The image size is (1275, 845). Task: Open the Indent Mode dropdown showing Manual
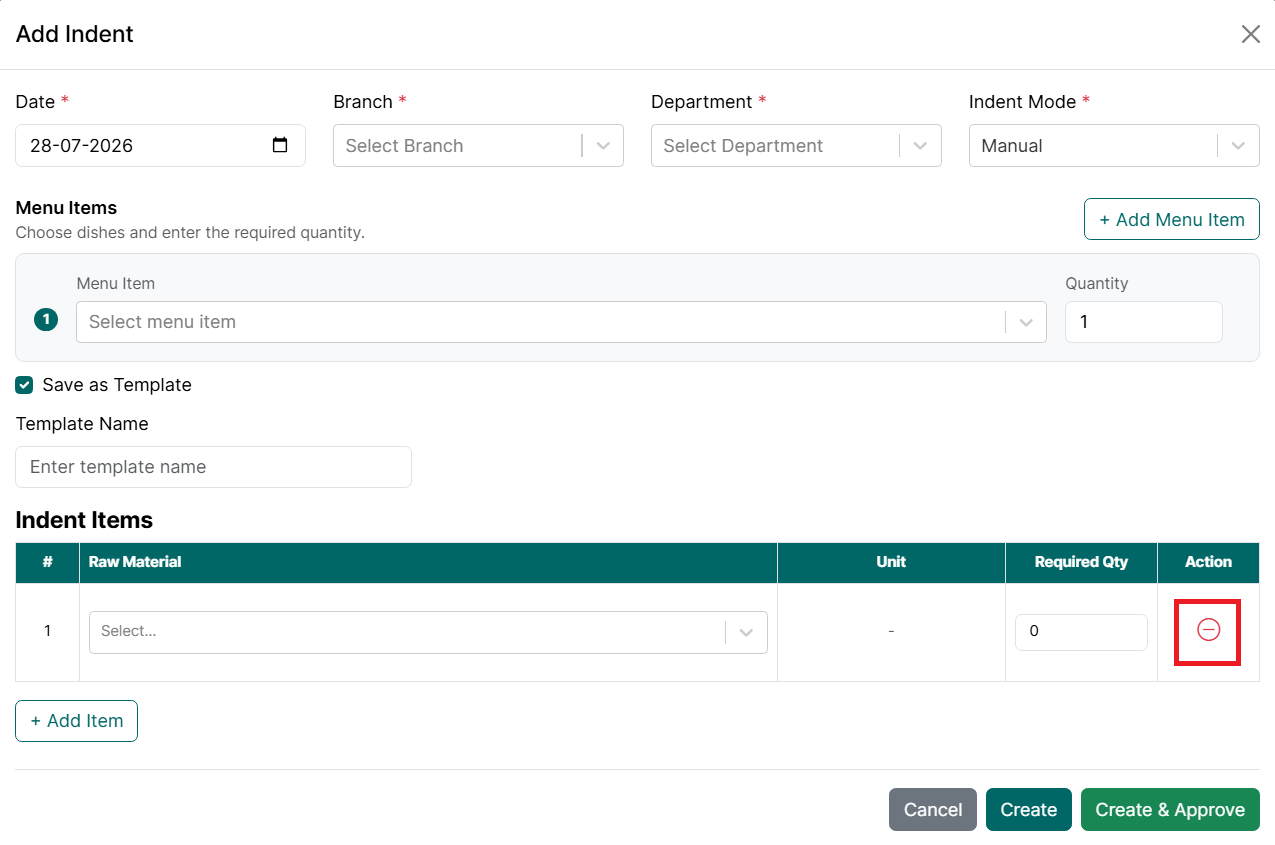pos(1114,145)
